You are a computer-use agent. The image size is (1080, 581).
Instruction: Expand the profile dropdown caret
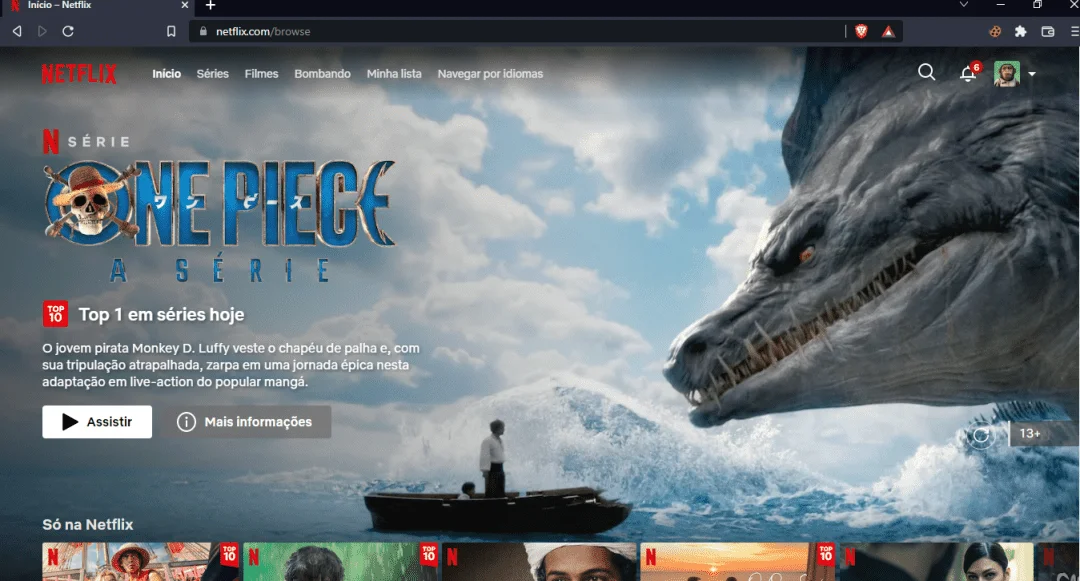[x=1032, y=74]
